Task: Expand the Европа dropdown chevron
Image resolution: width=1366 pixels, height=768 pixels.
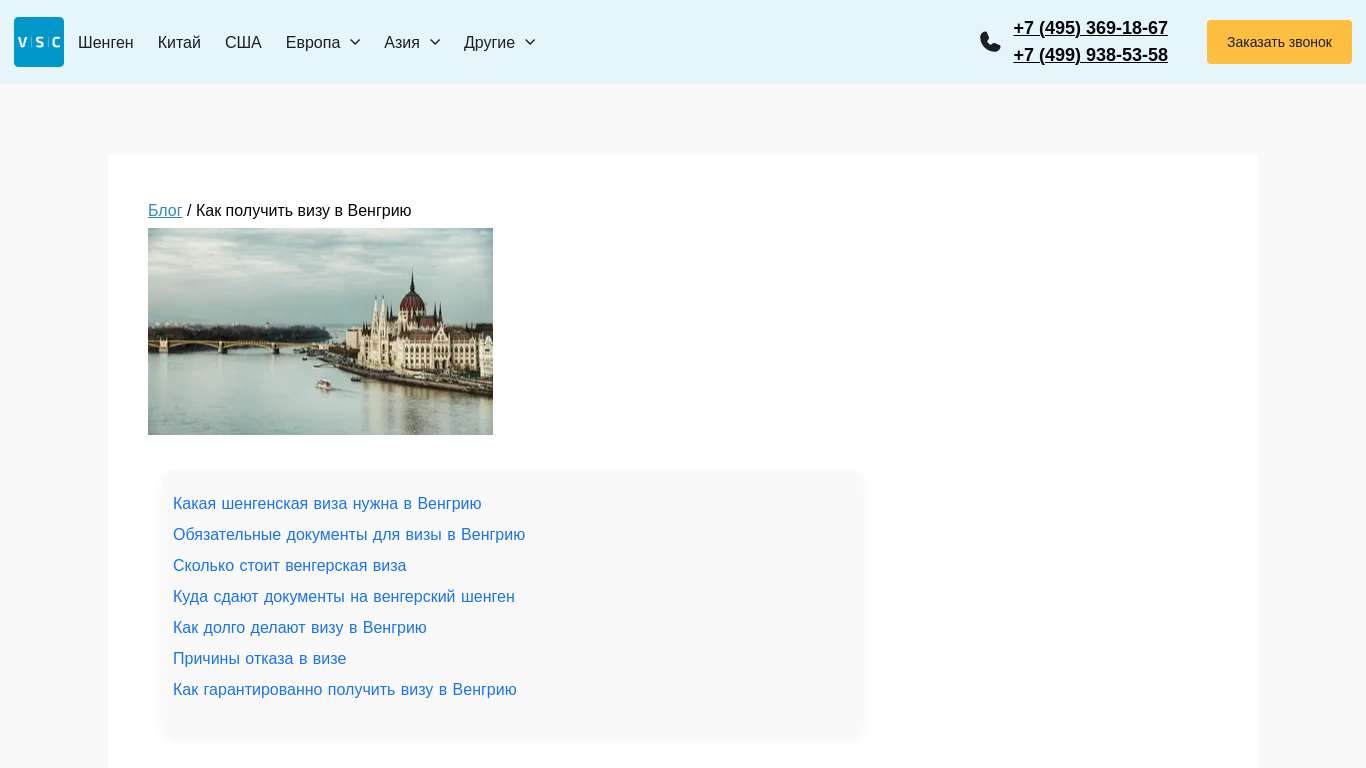Action: [x=355, y=42]
